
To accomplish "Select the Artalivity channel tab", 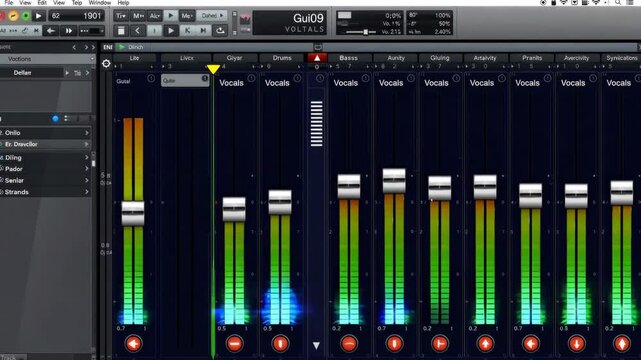I will 485,58.
